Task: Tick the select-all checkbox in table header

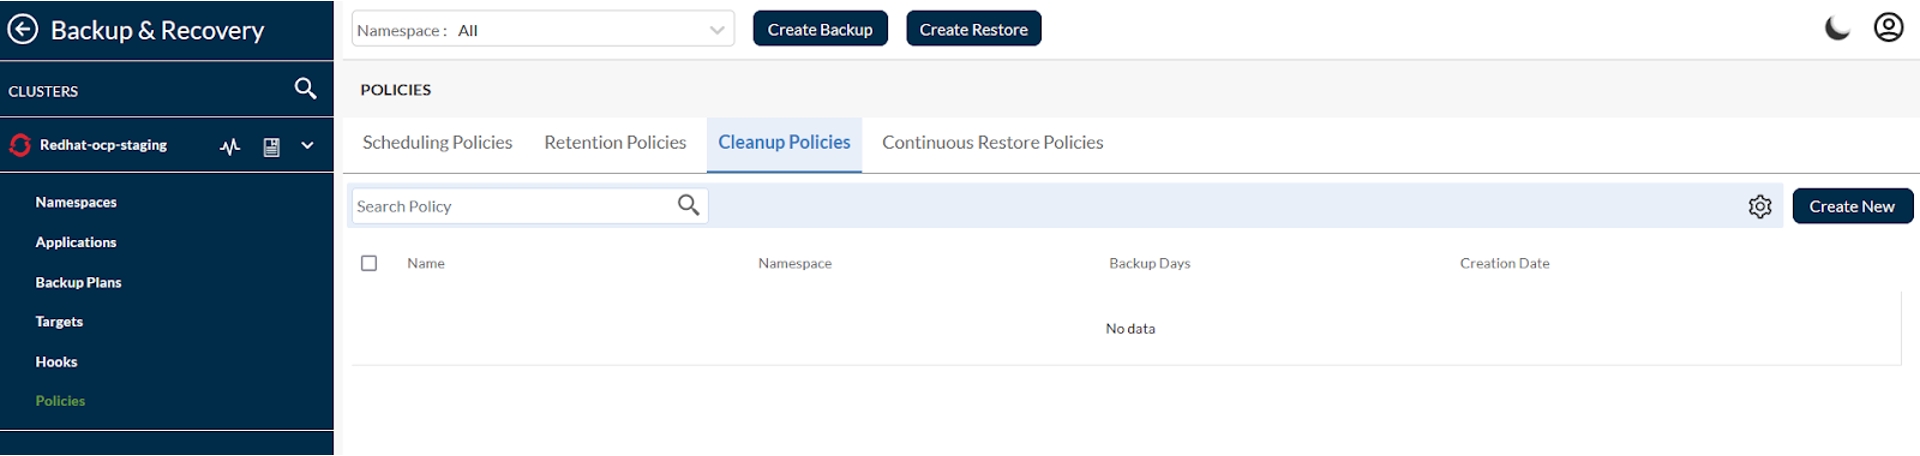Action: (369, 263)
